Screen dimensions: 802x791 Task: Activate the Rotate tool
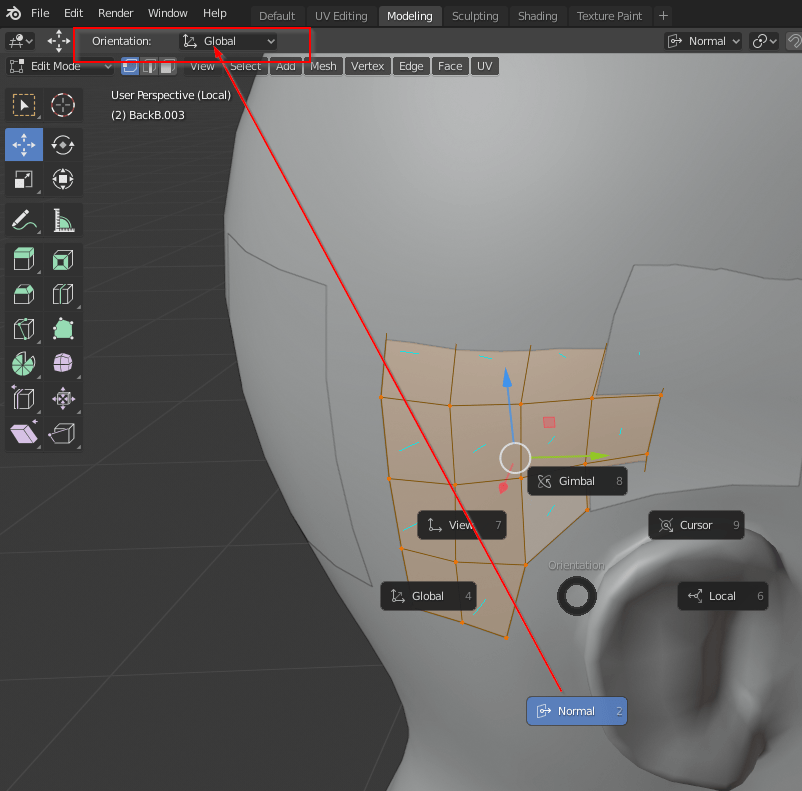pos(63,144)
